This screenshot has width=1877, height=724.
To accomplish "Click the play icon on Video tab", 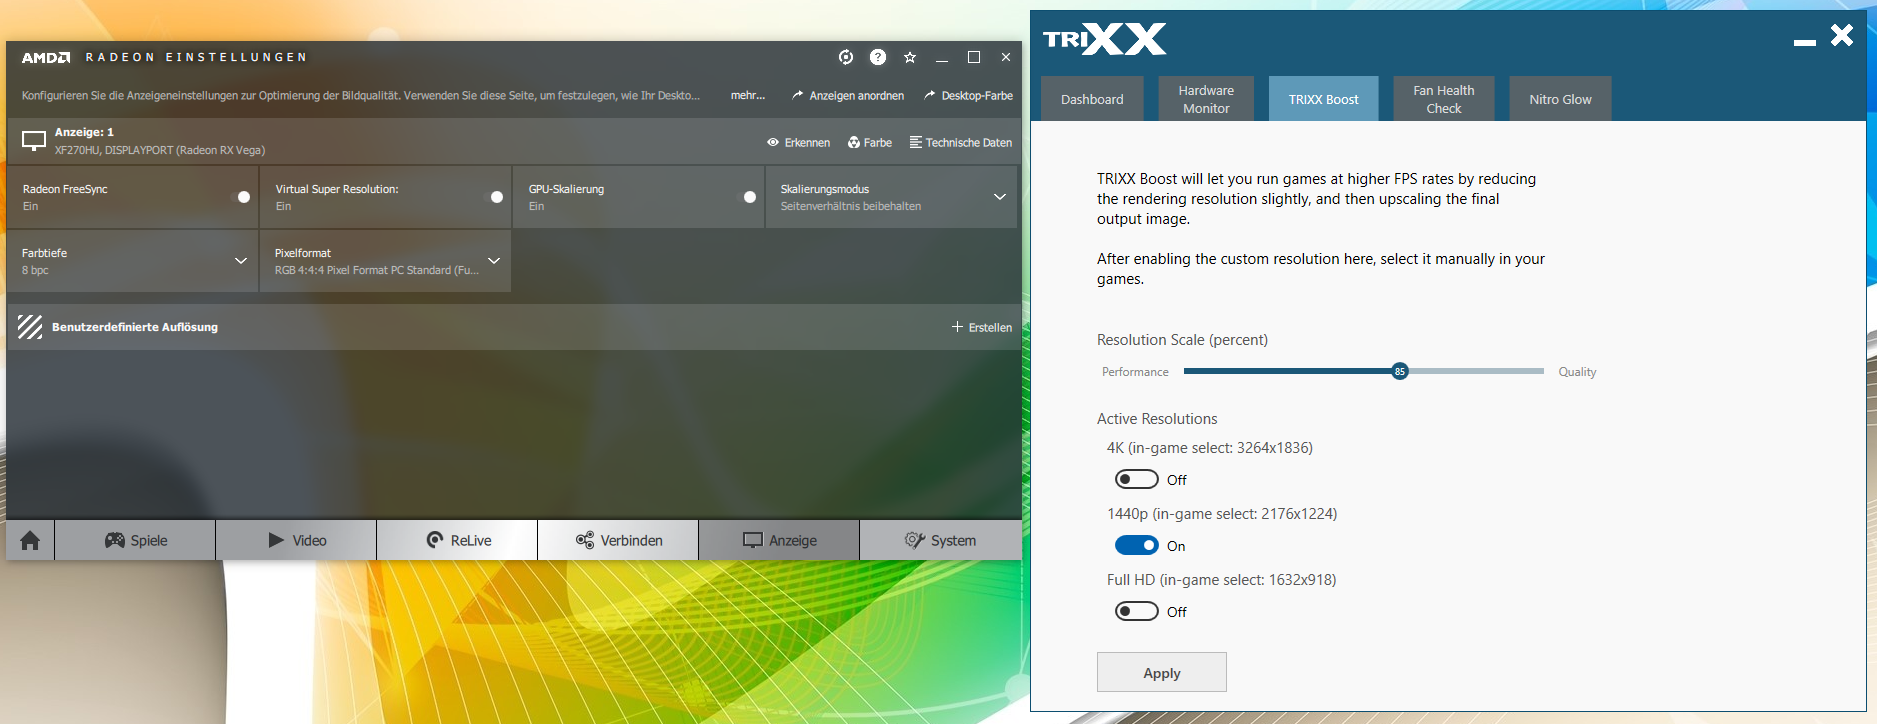I will pyautogui.click(x=276, y=540).
